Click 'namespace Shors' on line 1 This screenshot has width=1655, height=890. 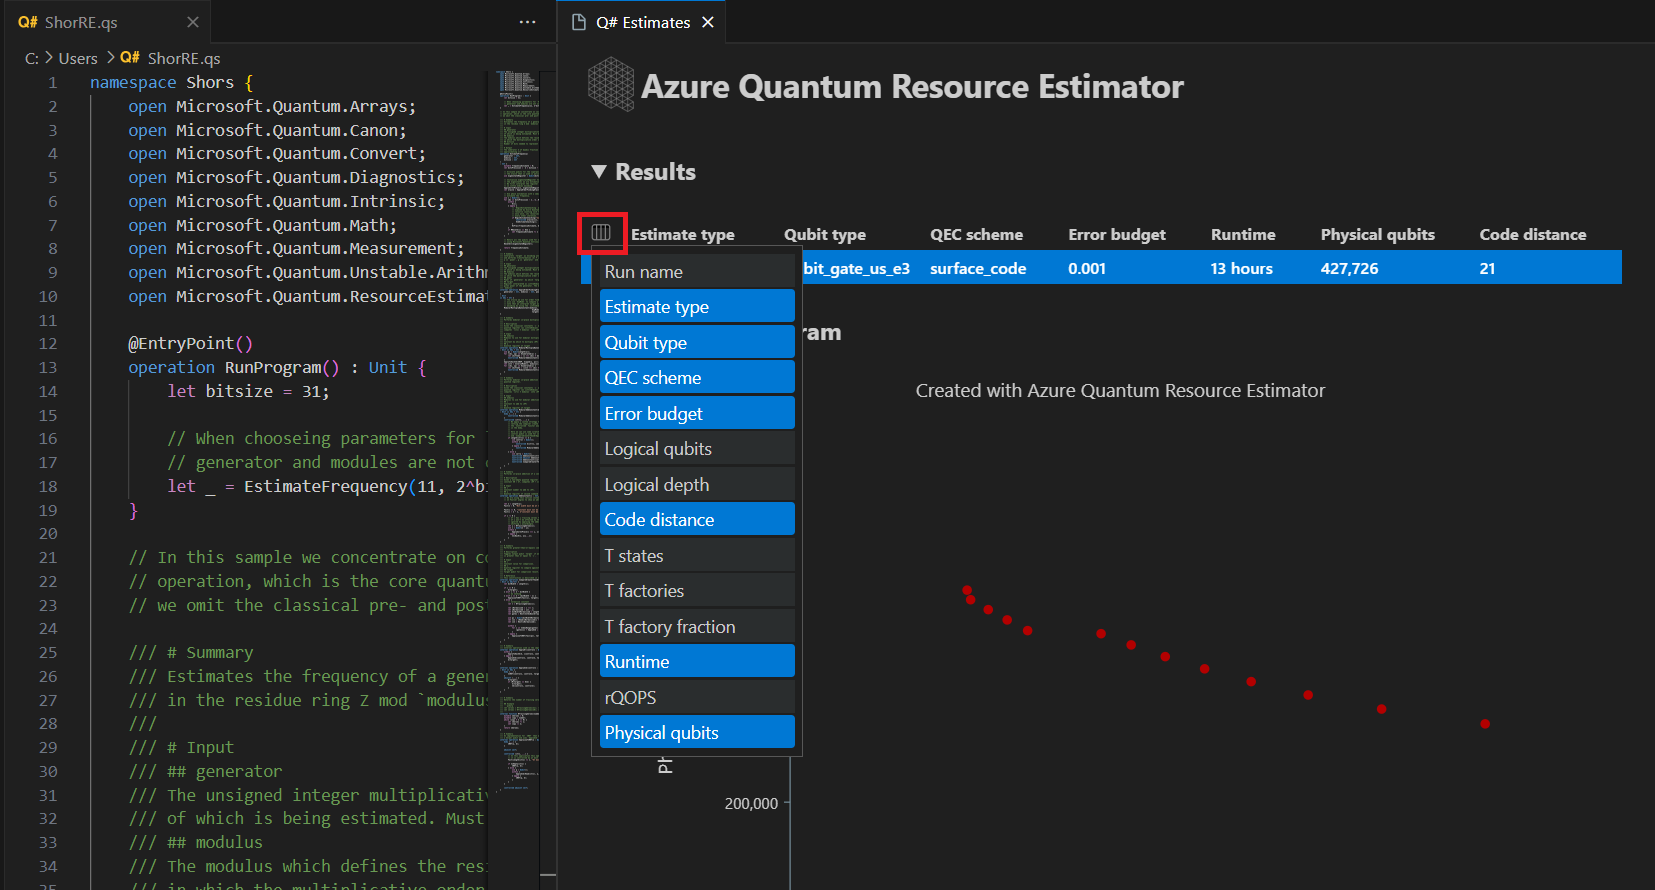coord(162,82)
